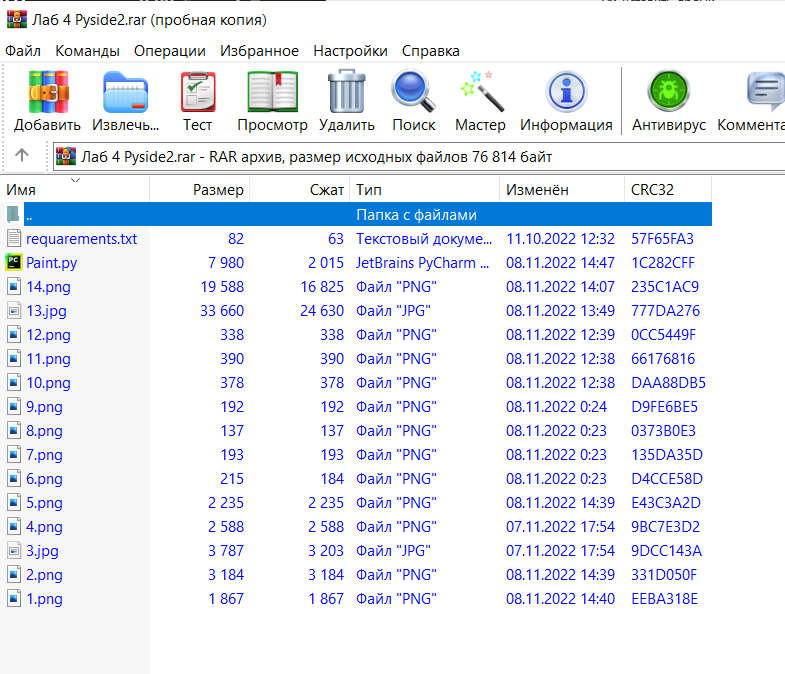The image size is (785, 674).
Task: Sort files by Размер column header
Action: 217,189
